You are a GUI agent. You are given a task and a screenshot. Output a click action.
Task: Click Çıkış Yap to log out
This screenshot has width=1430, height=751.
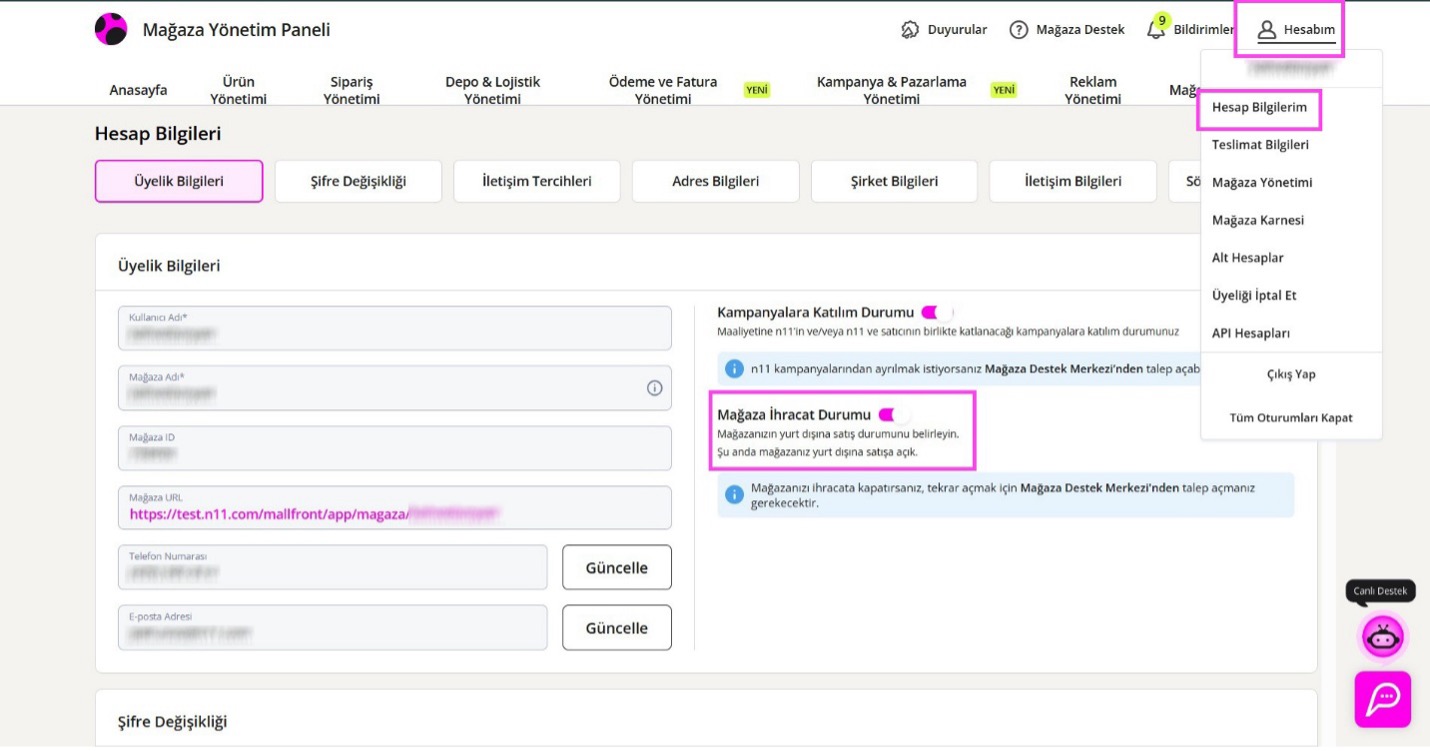coord(1291,374)
